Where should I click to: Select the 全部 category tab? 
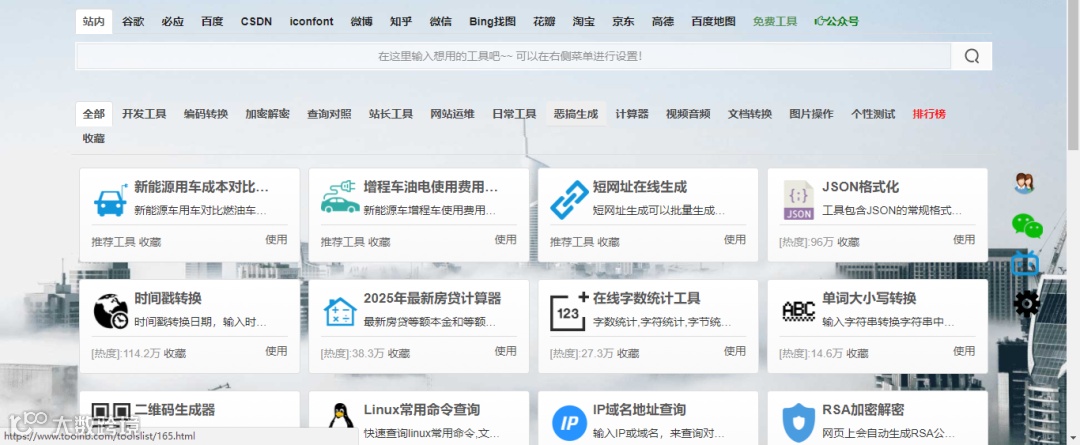coord(94,114)
